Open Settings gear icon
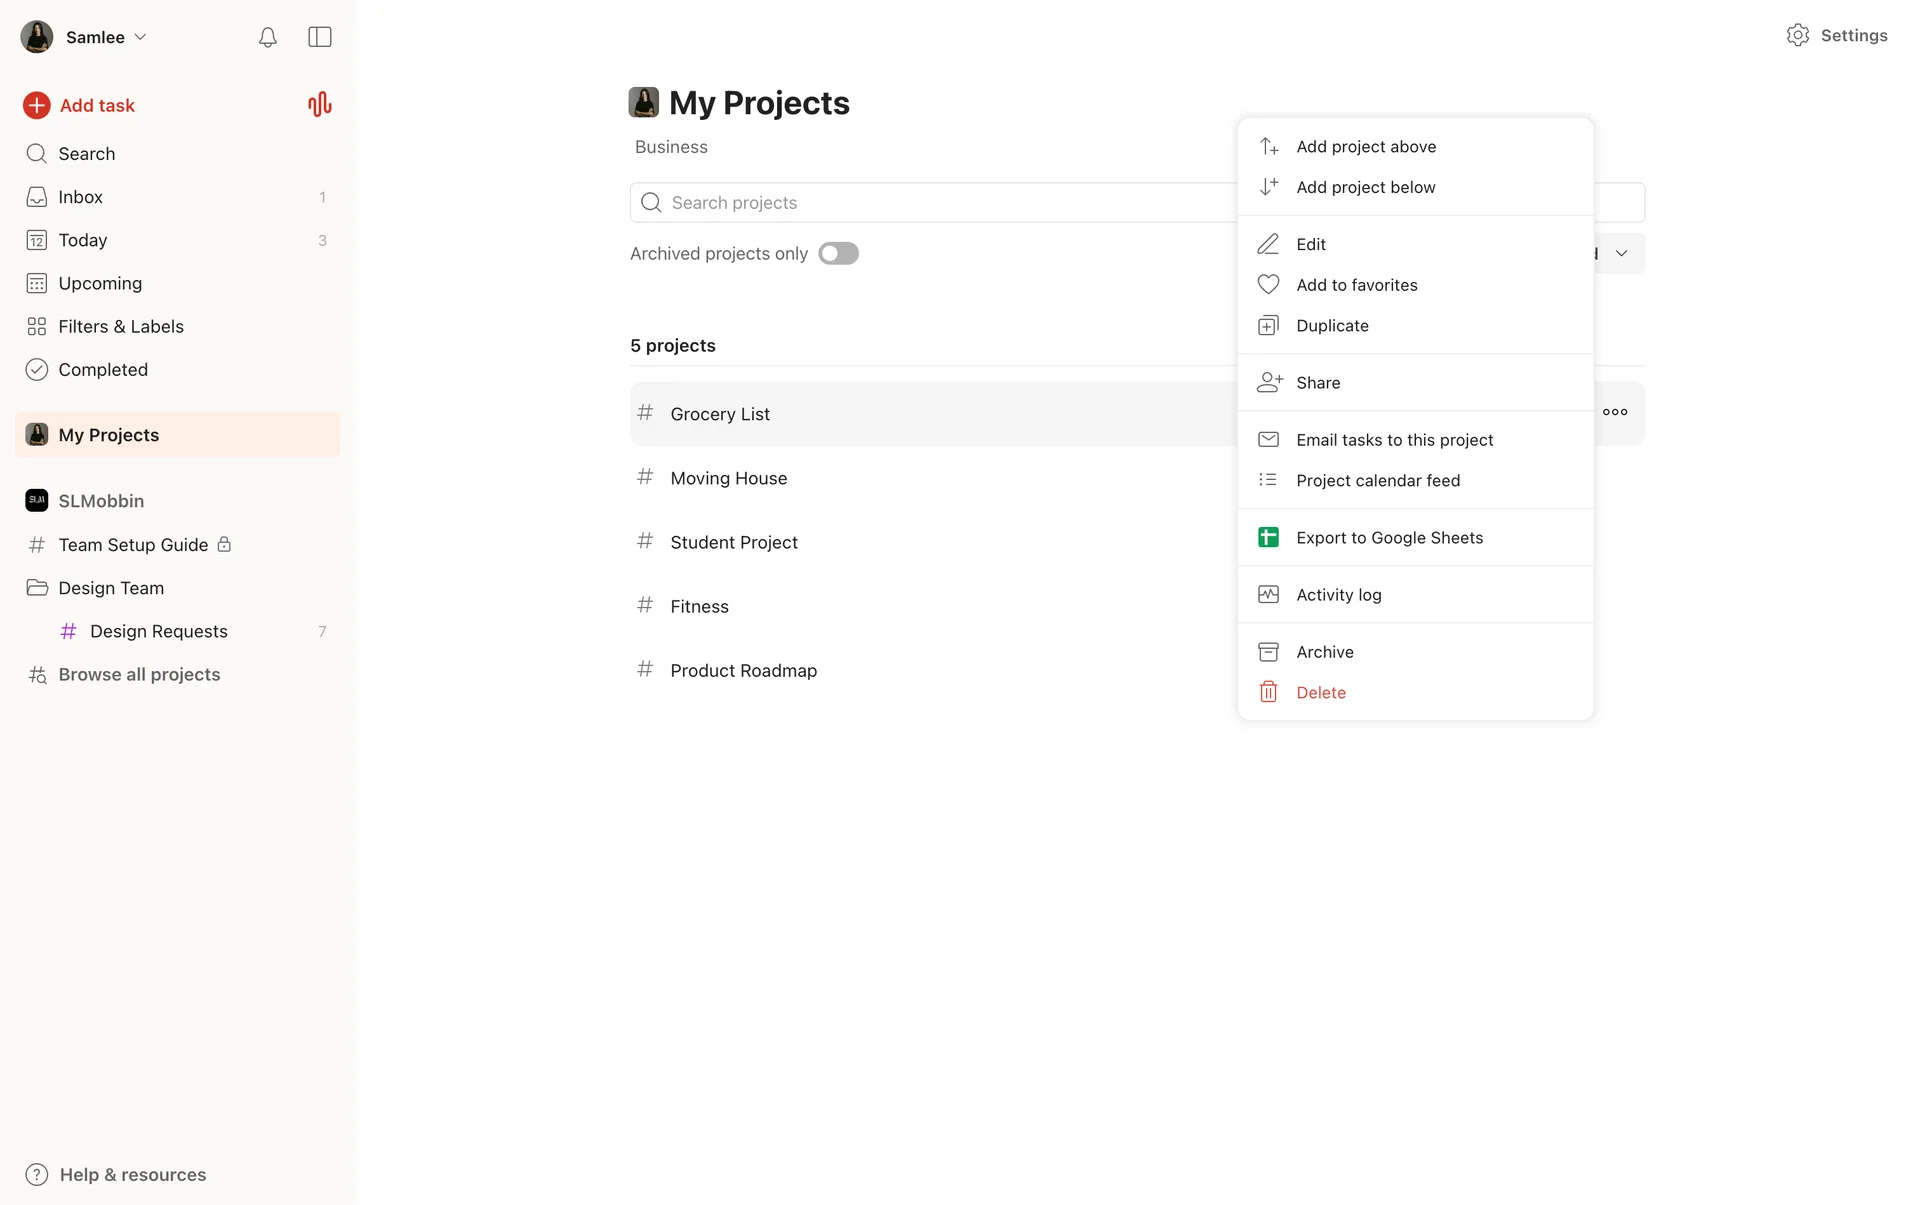Viewport: 1920px width, 1205px height. point(1798,35)
